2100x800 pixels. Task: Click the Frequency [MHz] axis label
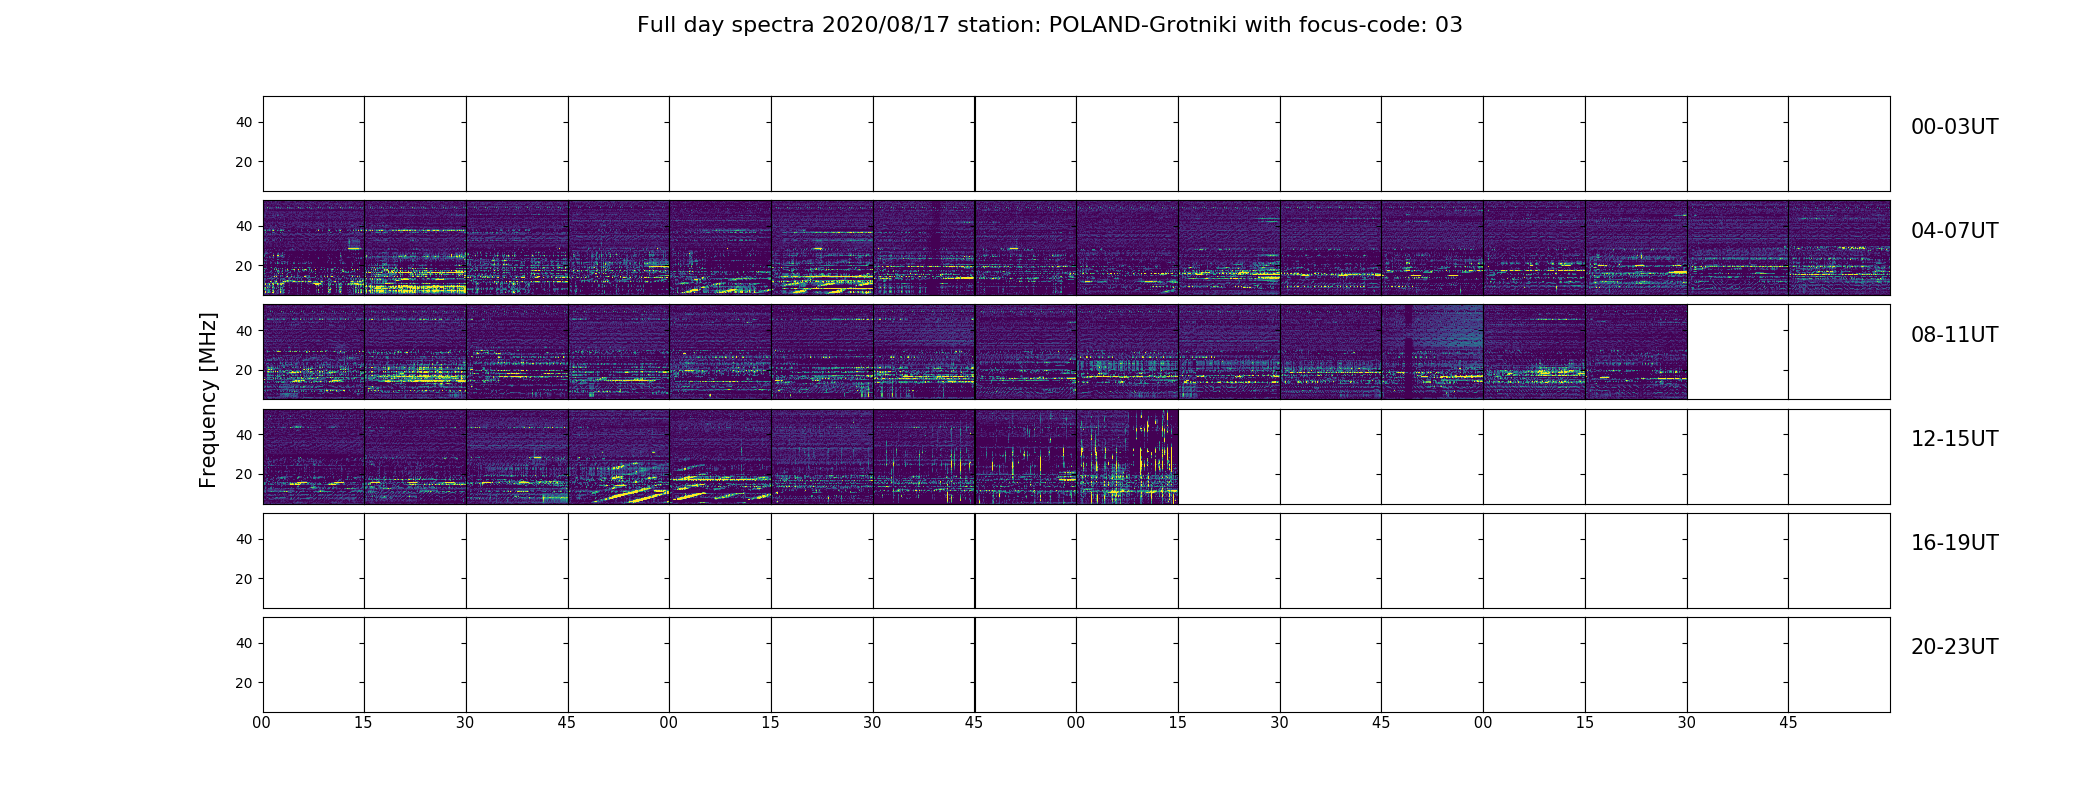click(208, 400)
